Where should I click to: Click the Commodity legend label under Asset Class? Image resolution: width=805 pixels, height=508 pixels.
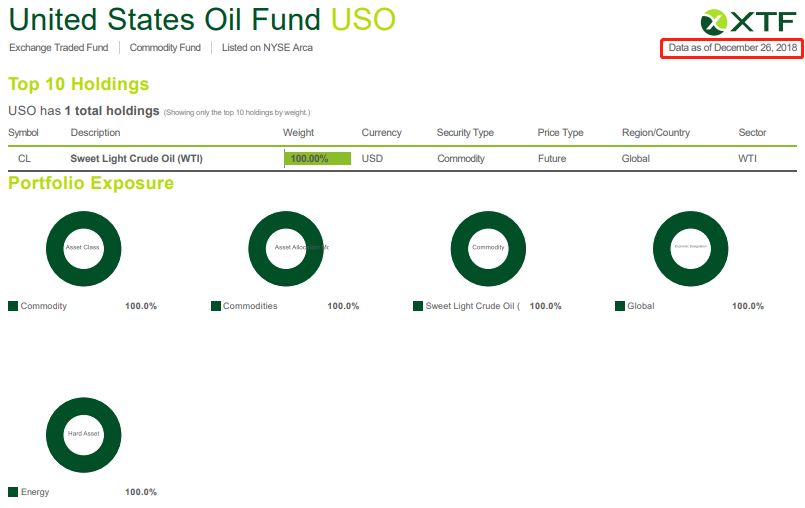coord(44,306)
